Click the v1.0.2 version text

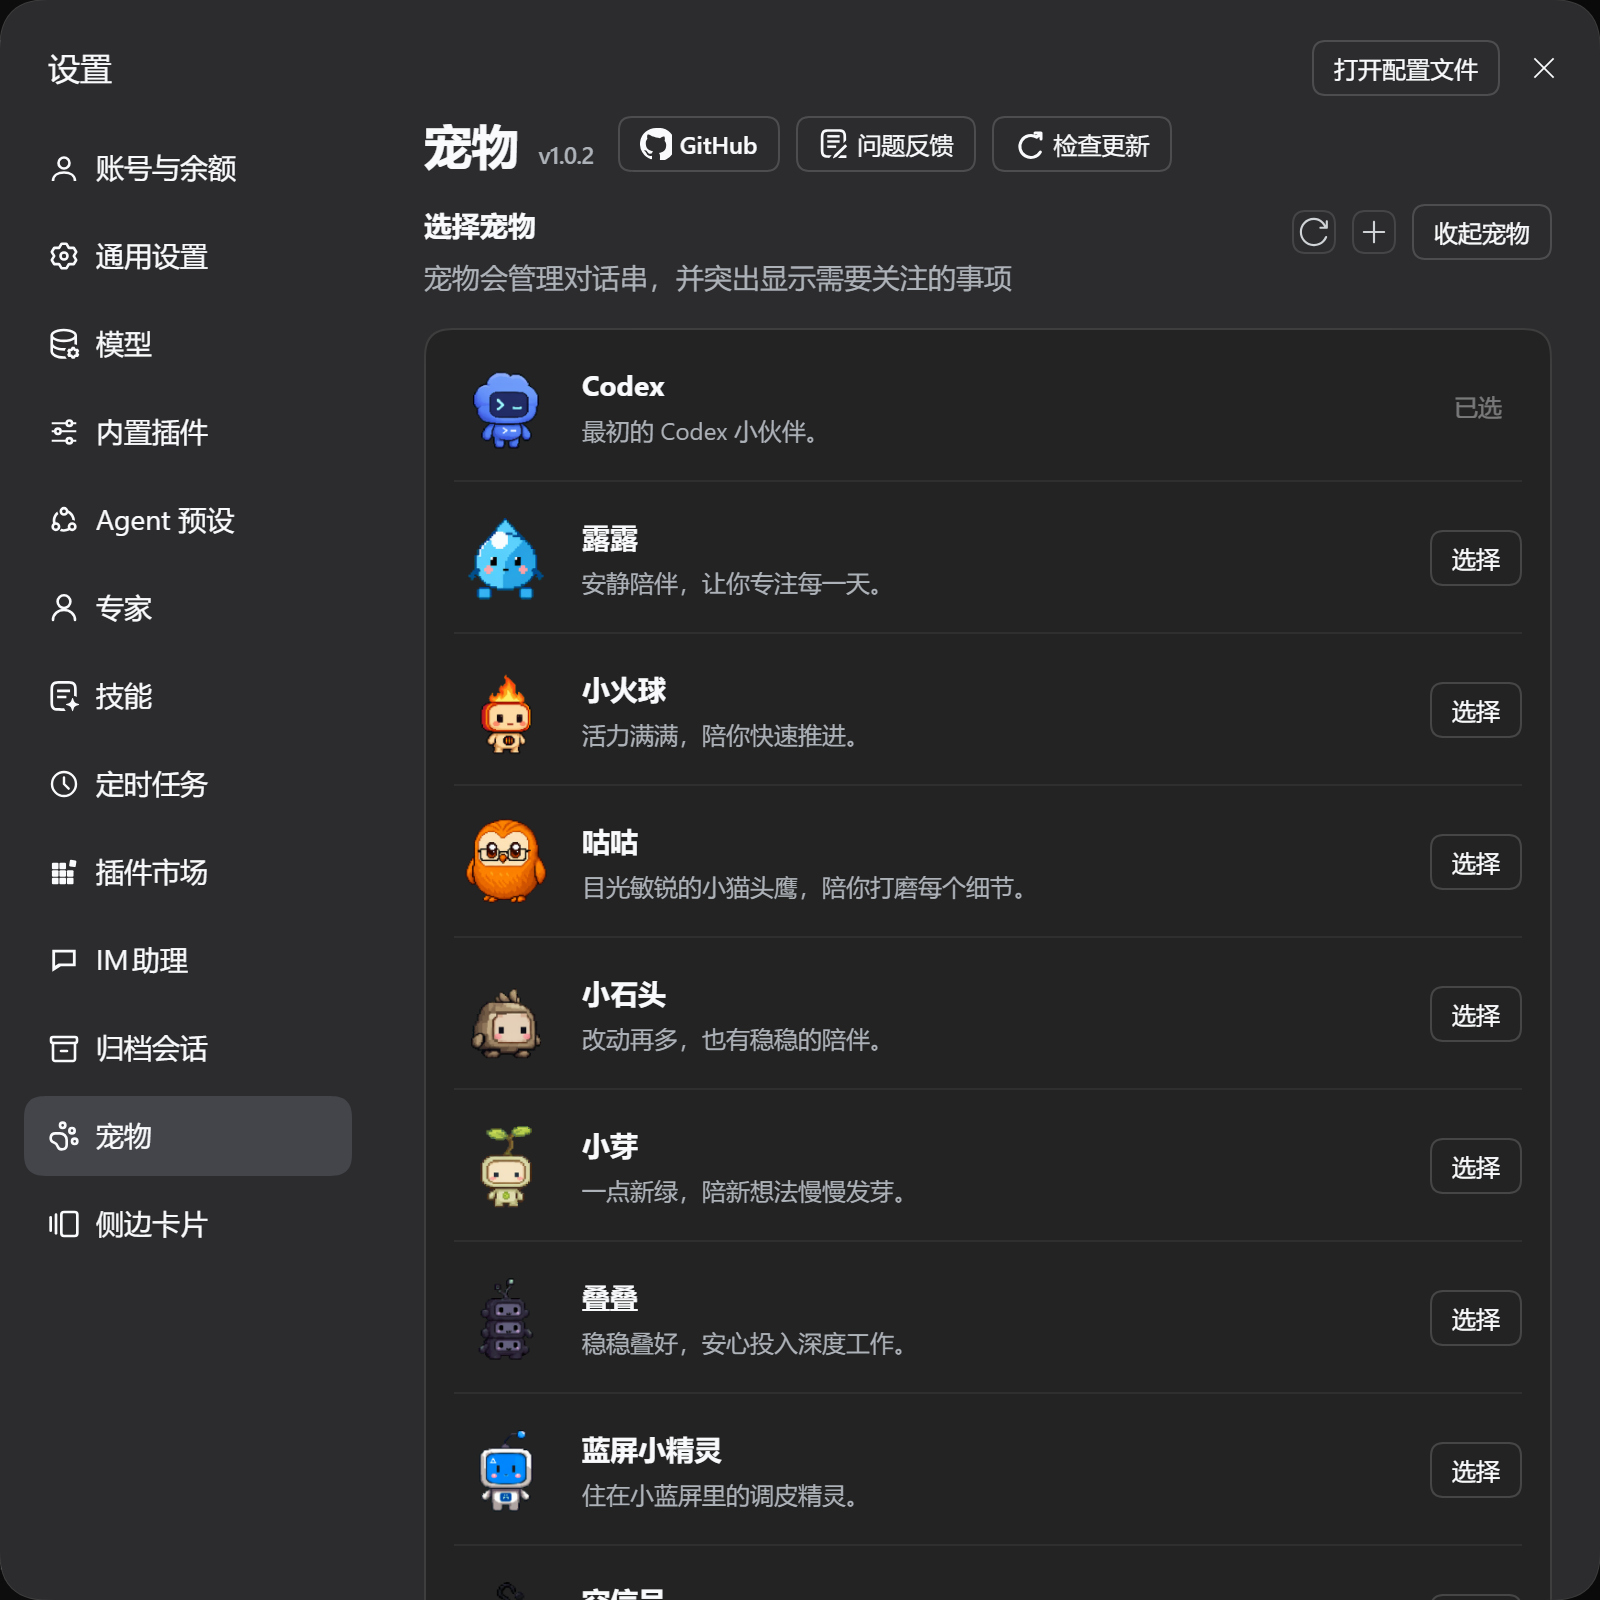pyautogui.click(x=565, y=156)
